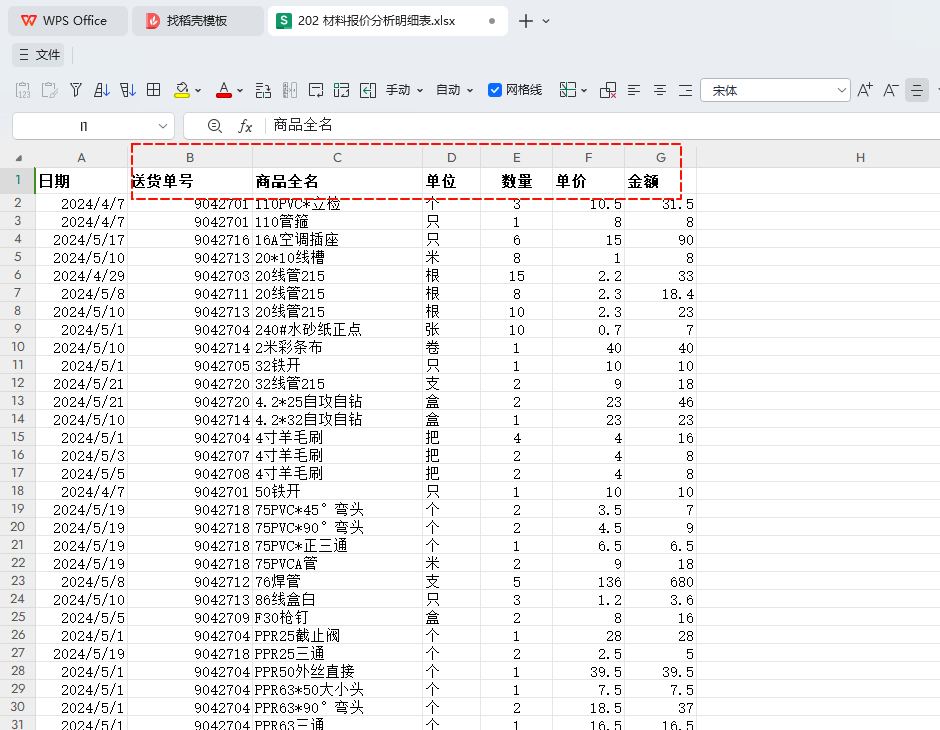Click the cell 240#水砂纸正点
940x730 pixels.
tap(338, 330)
